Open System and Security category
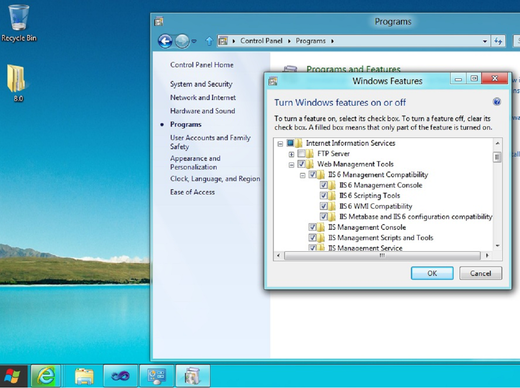Viewport: 520px width, 388px height. (x=201, y=84)
